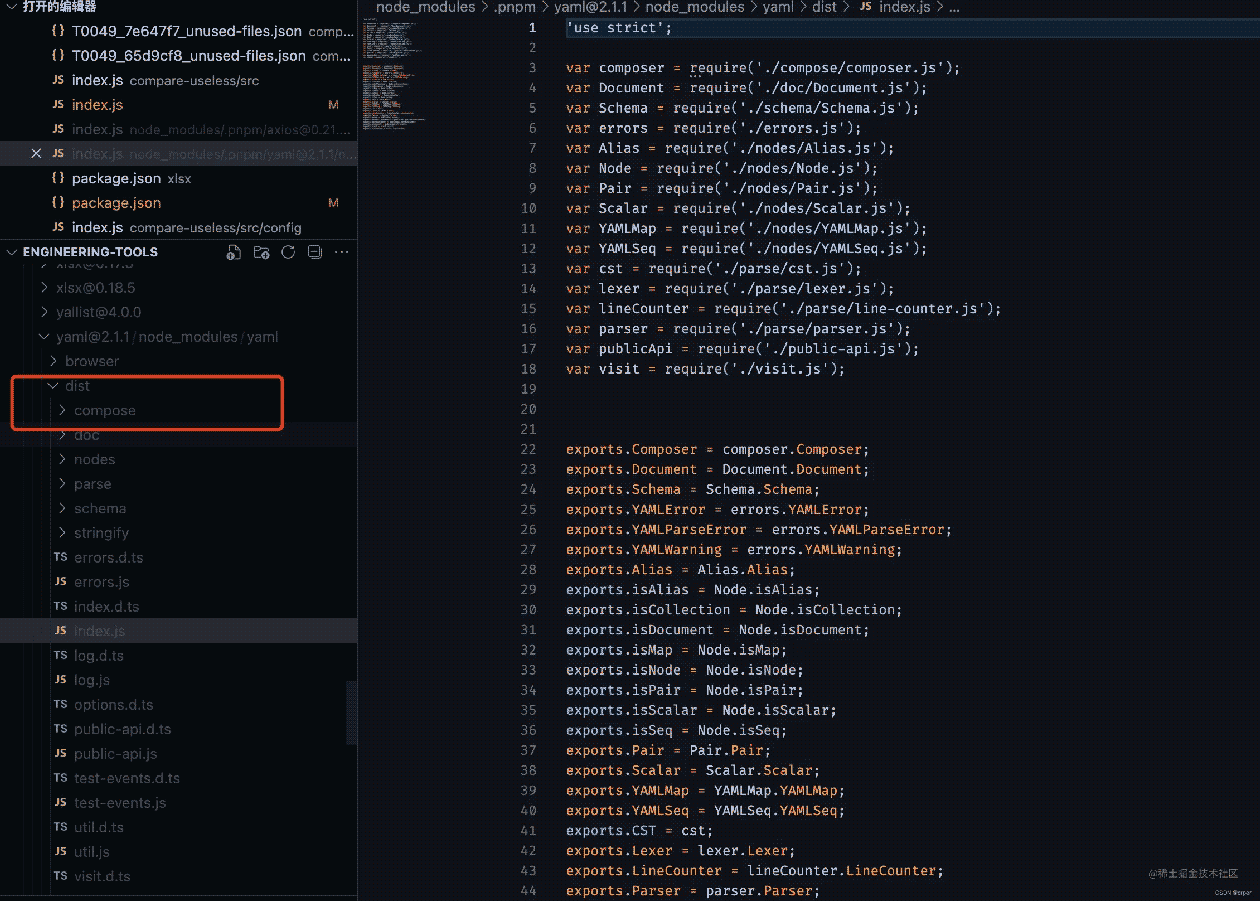This screenshot has width=1260, height=901.
Task: Click the yaml breadcrumb before dist
Action: tap(779, 7)
